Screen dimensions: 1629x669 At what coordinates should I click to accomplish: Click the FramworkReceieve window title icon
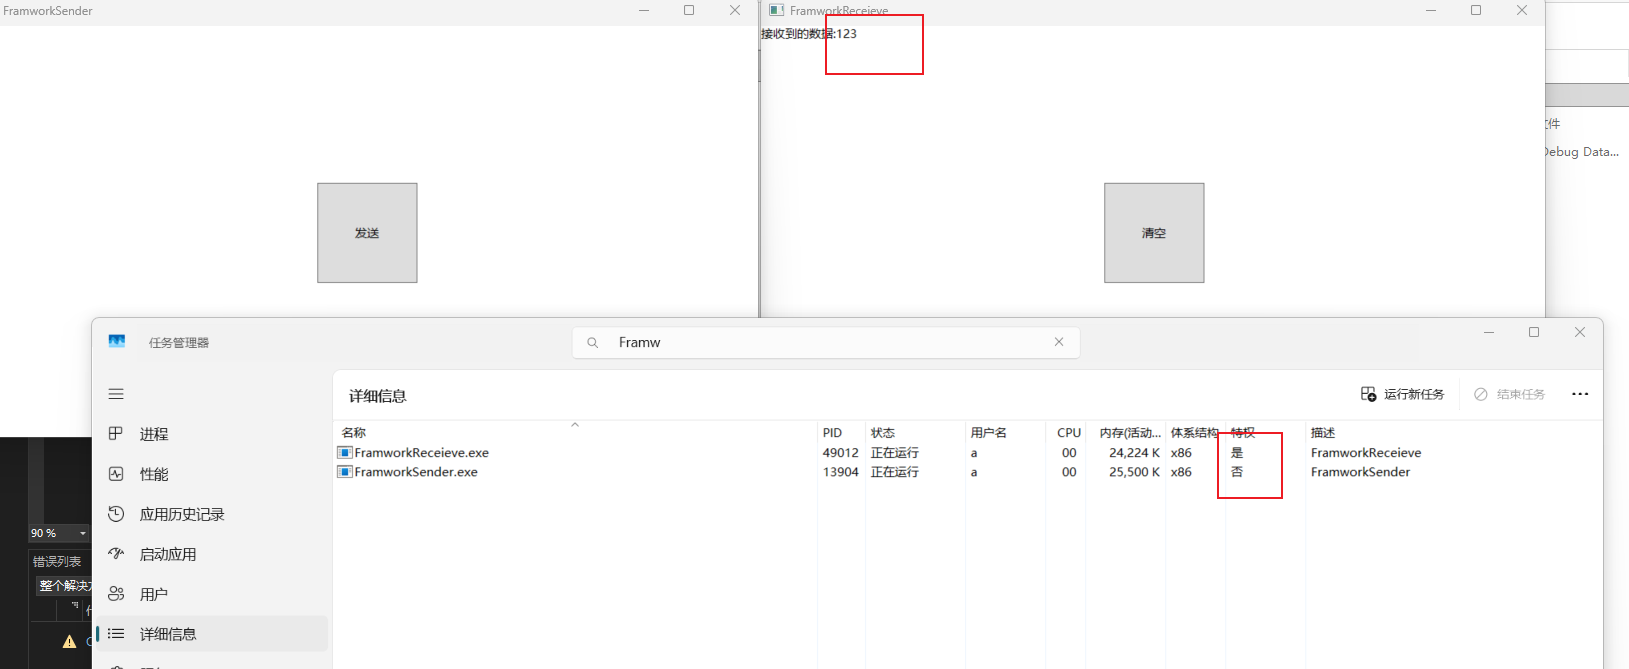[776, 10]
